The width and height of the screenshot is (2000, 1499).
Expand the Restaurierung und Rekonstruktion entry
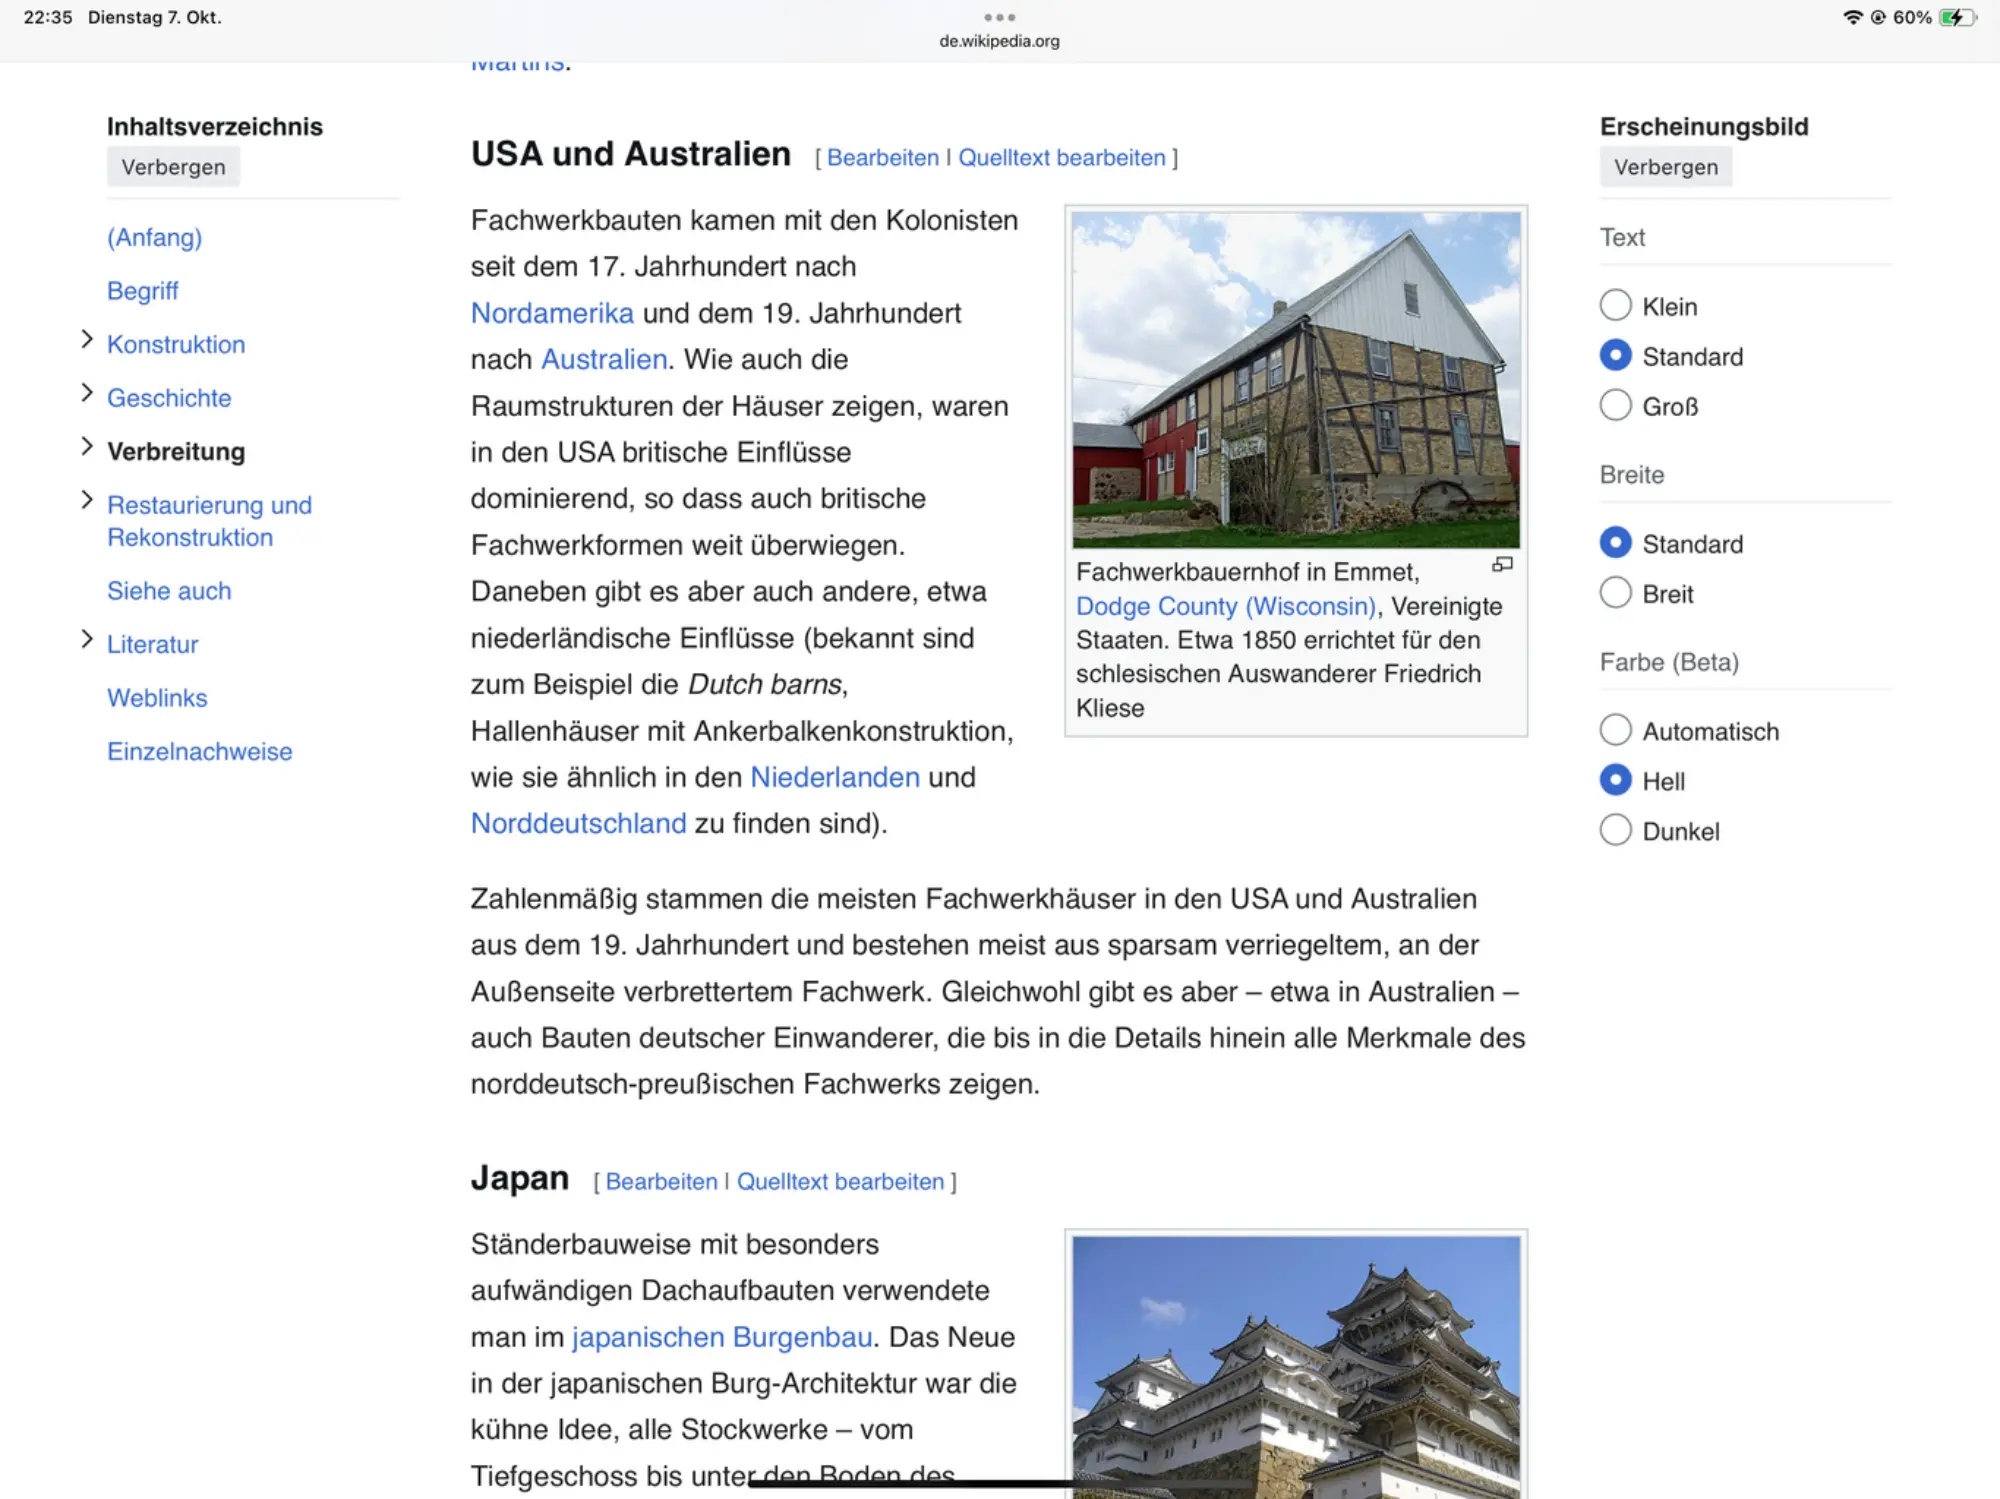tap(87, 500)
